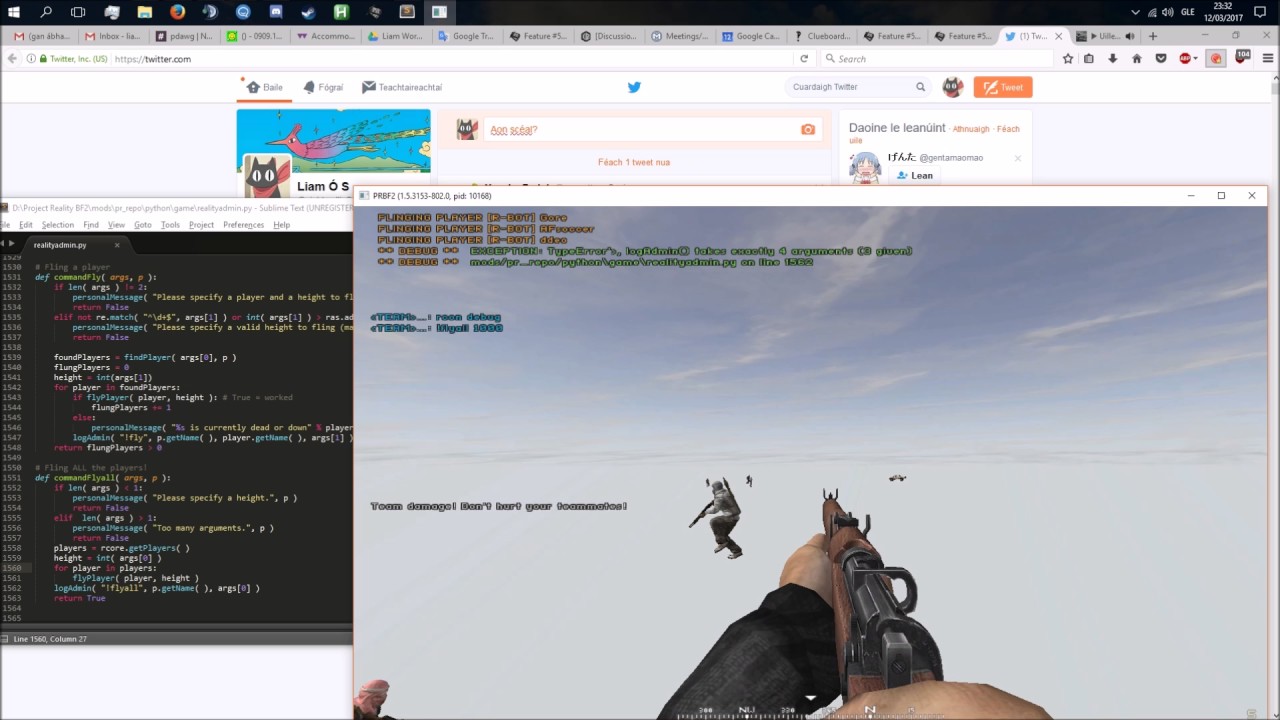This screenshot has height=720, width=1280.
Task: Dismiss @gentamaomao suggestion
Action: (1018, 158)
